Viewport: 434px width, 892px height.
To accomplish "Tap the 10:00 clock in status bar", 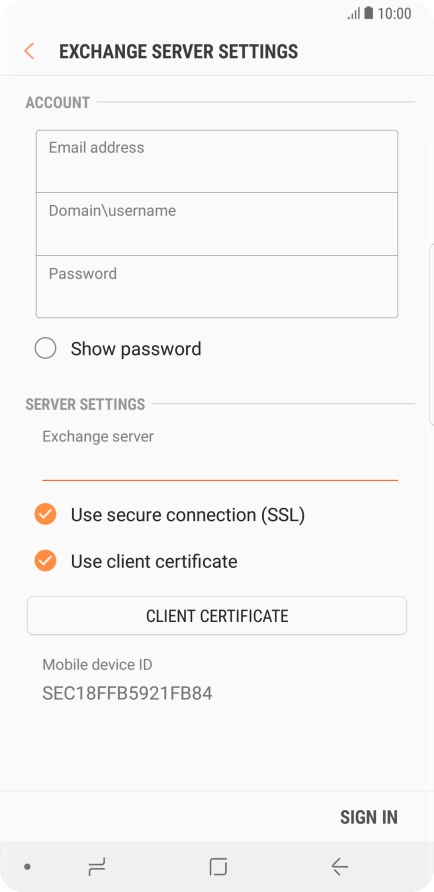I will click(x=394, y=14).
